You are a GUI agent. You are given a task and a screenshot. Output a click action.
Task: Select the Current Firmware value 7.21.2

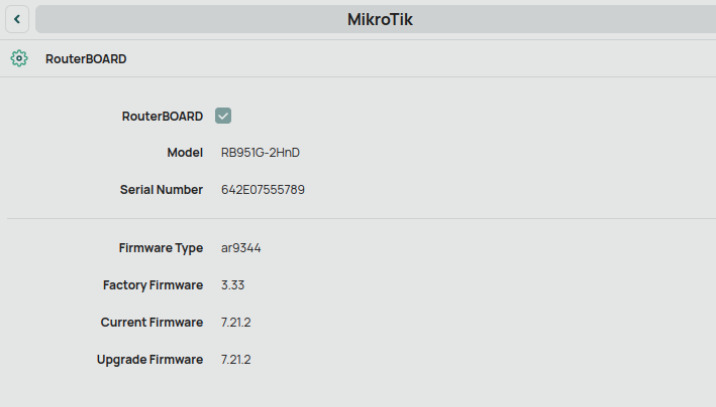click(236, 322)
